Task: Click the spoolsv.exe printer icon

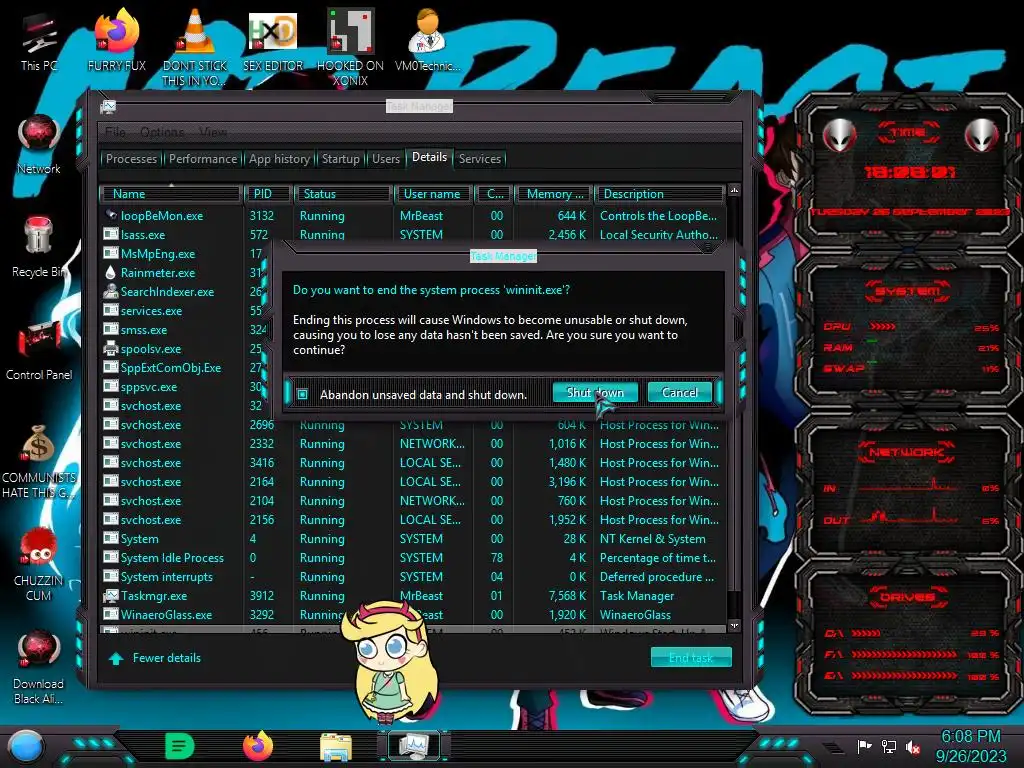Action: pos(110,348)
